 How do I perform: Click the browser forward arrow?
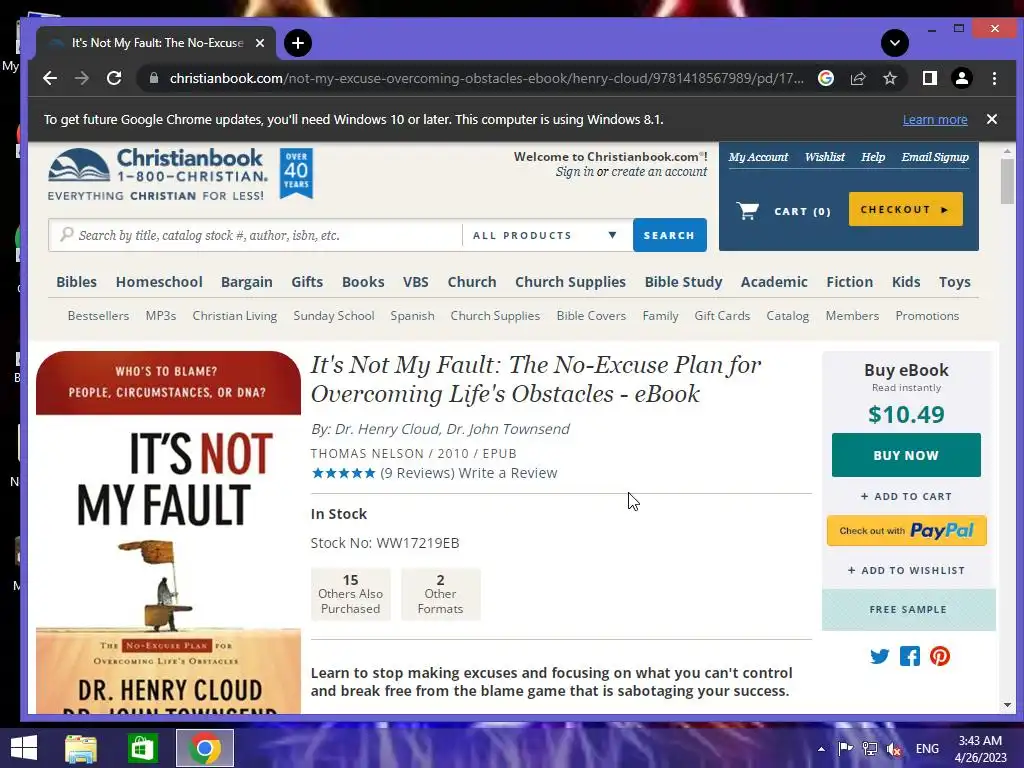coord(82,78)
